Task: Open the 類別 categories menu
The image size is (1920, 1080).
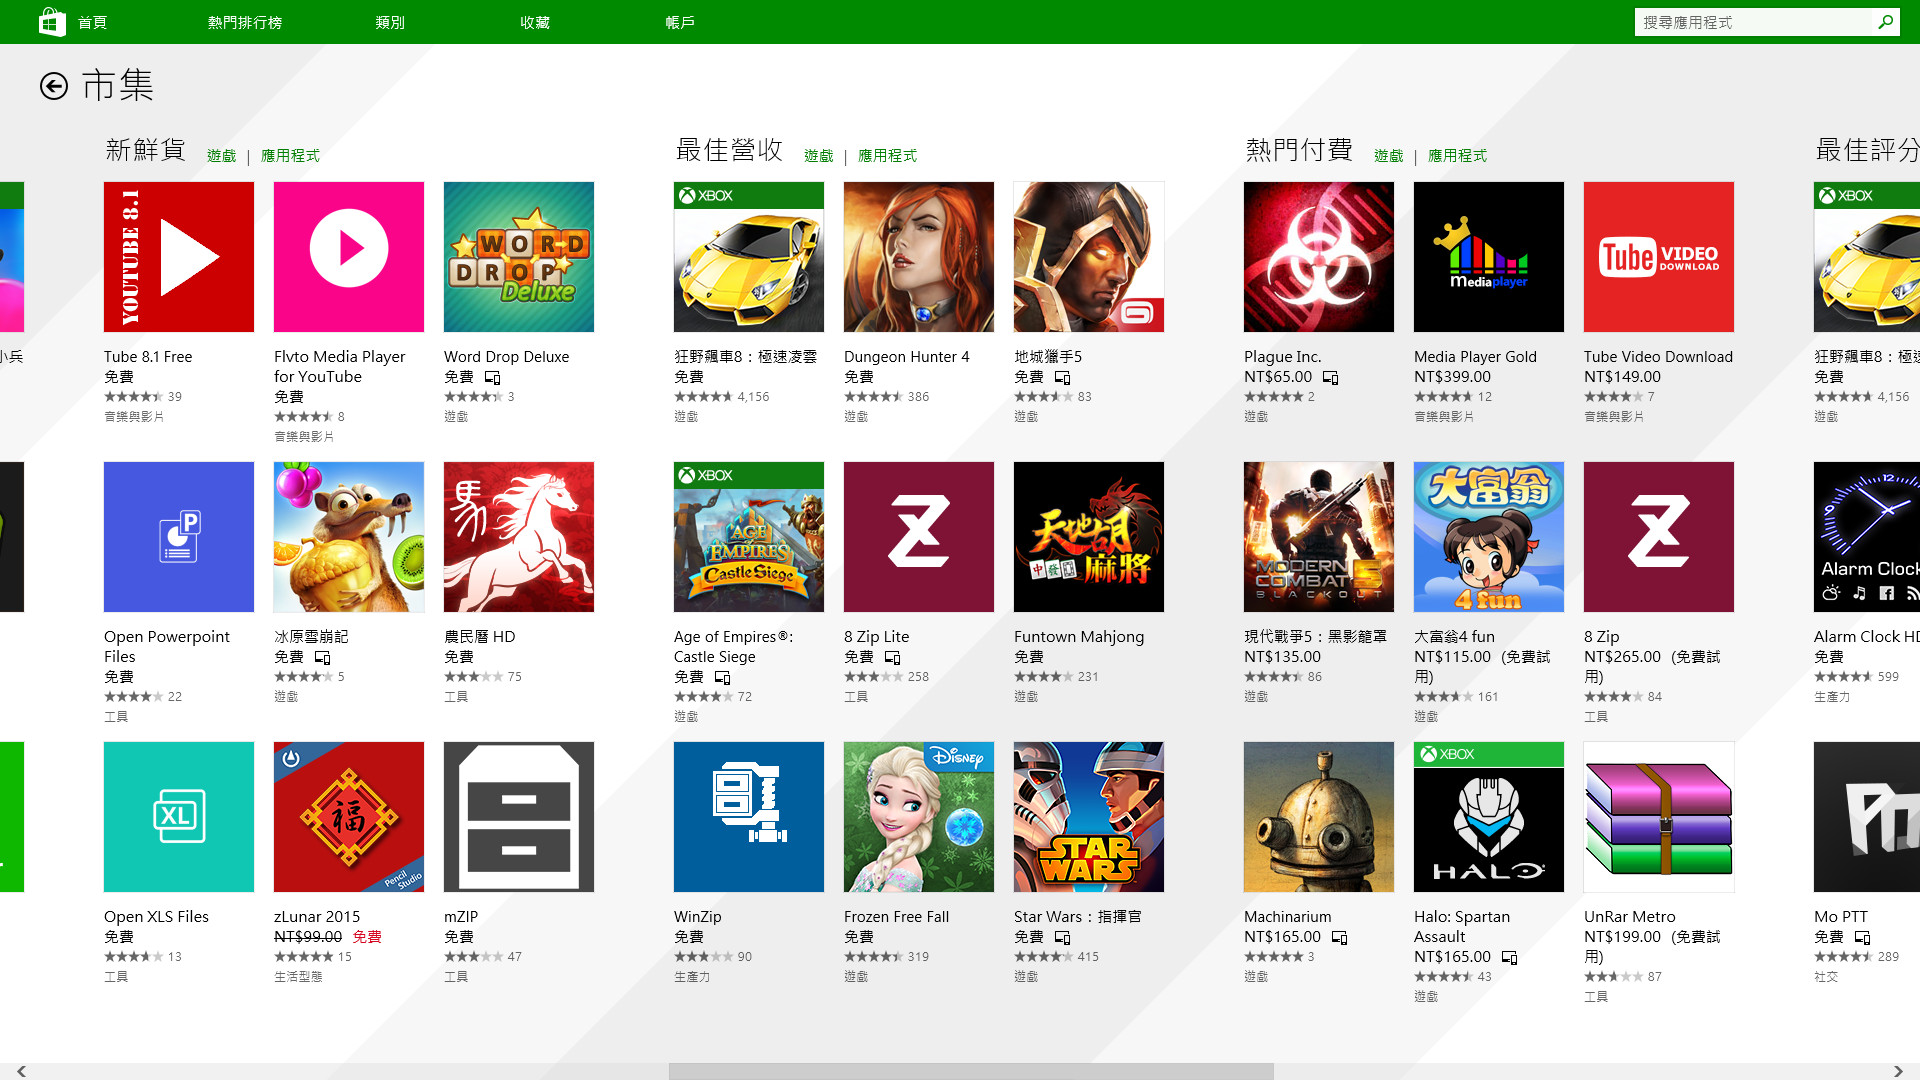Action: click(390, 22)
